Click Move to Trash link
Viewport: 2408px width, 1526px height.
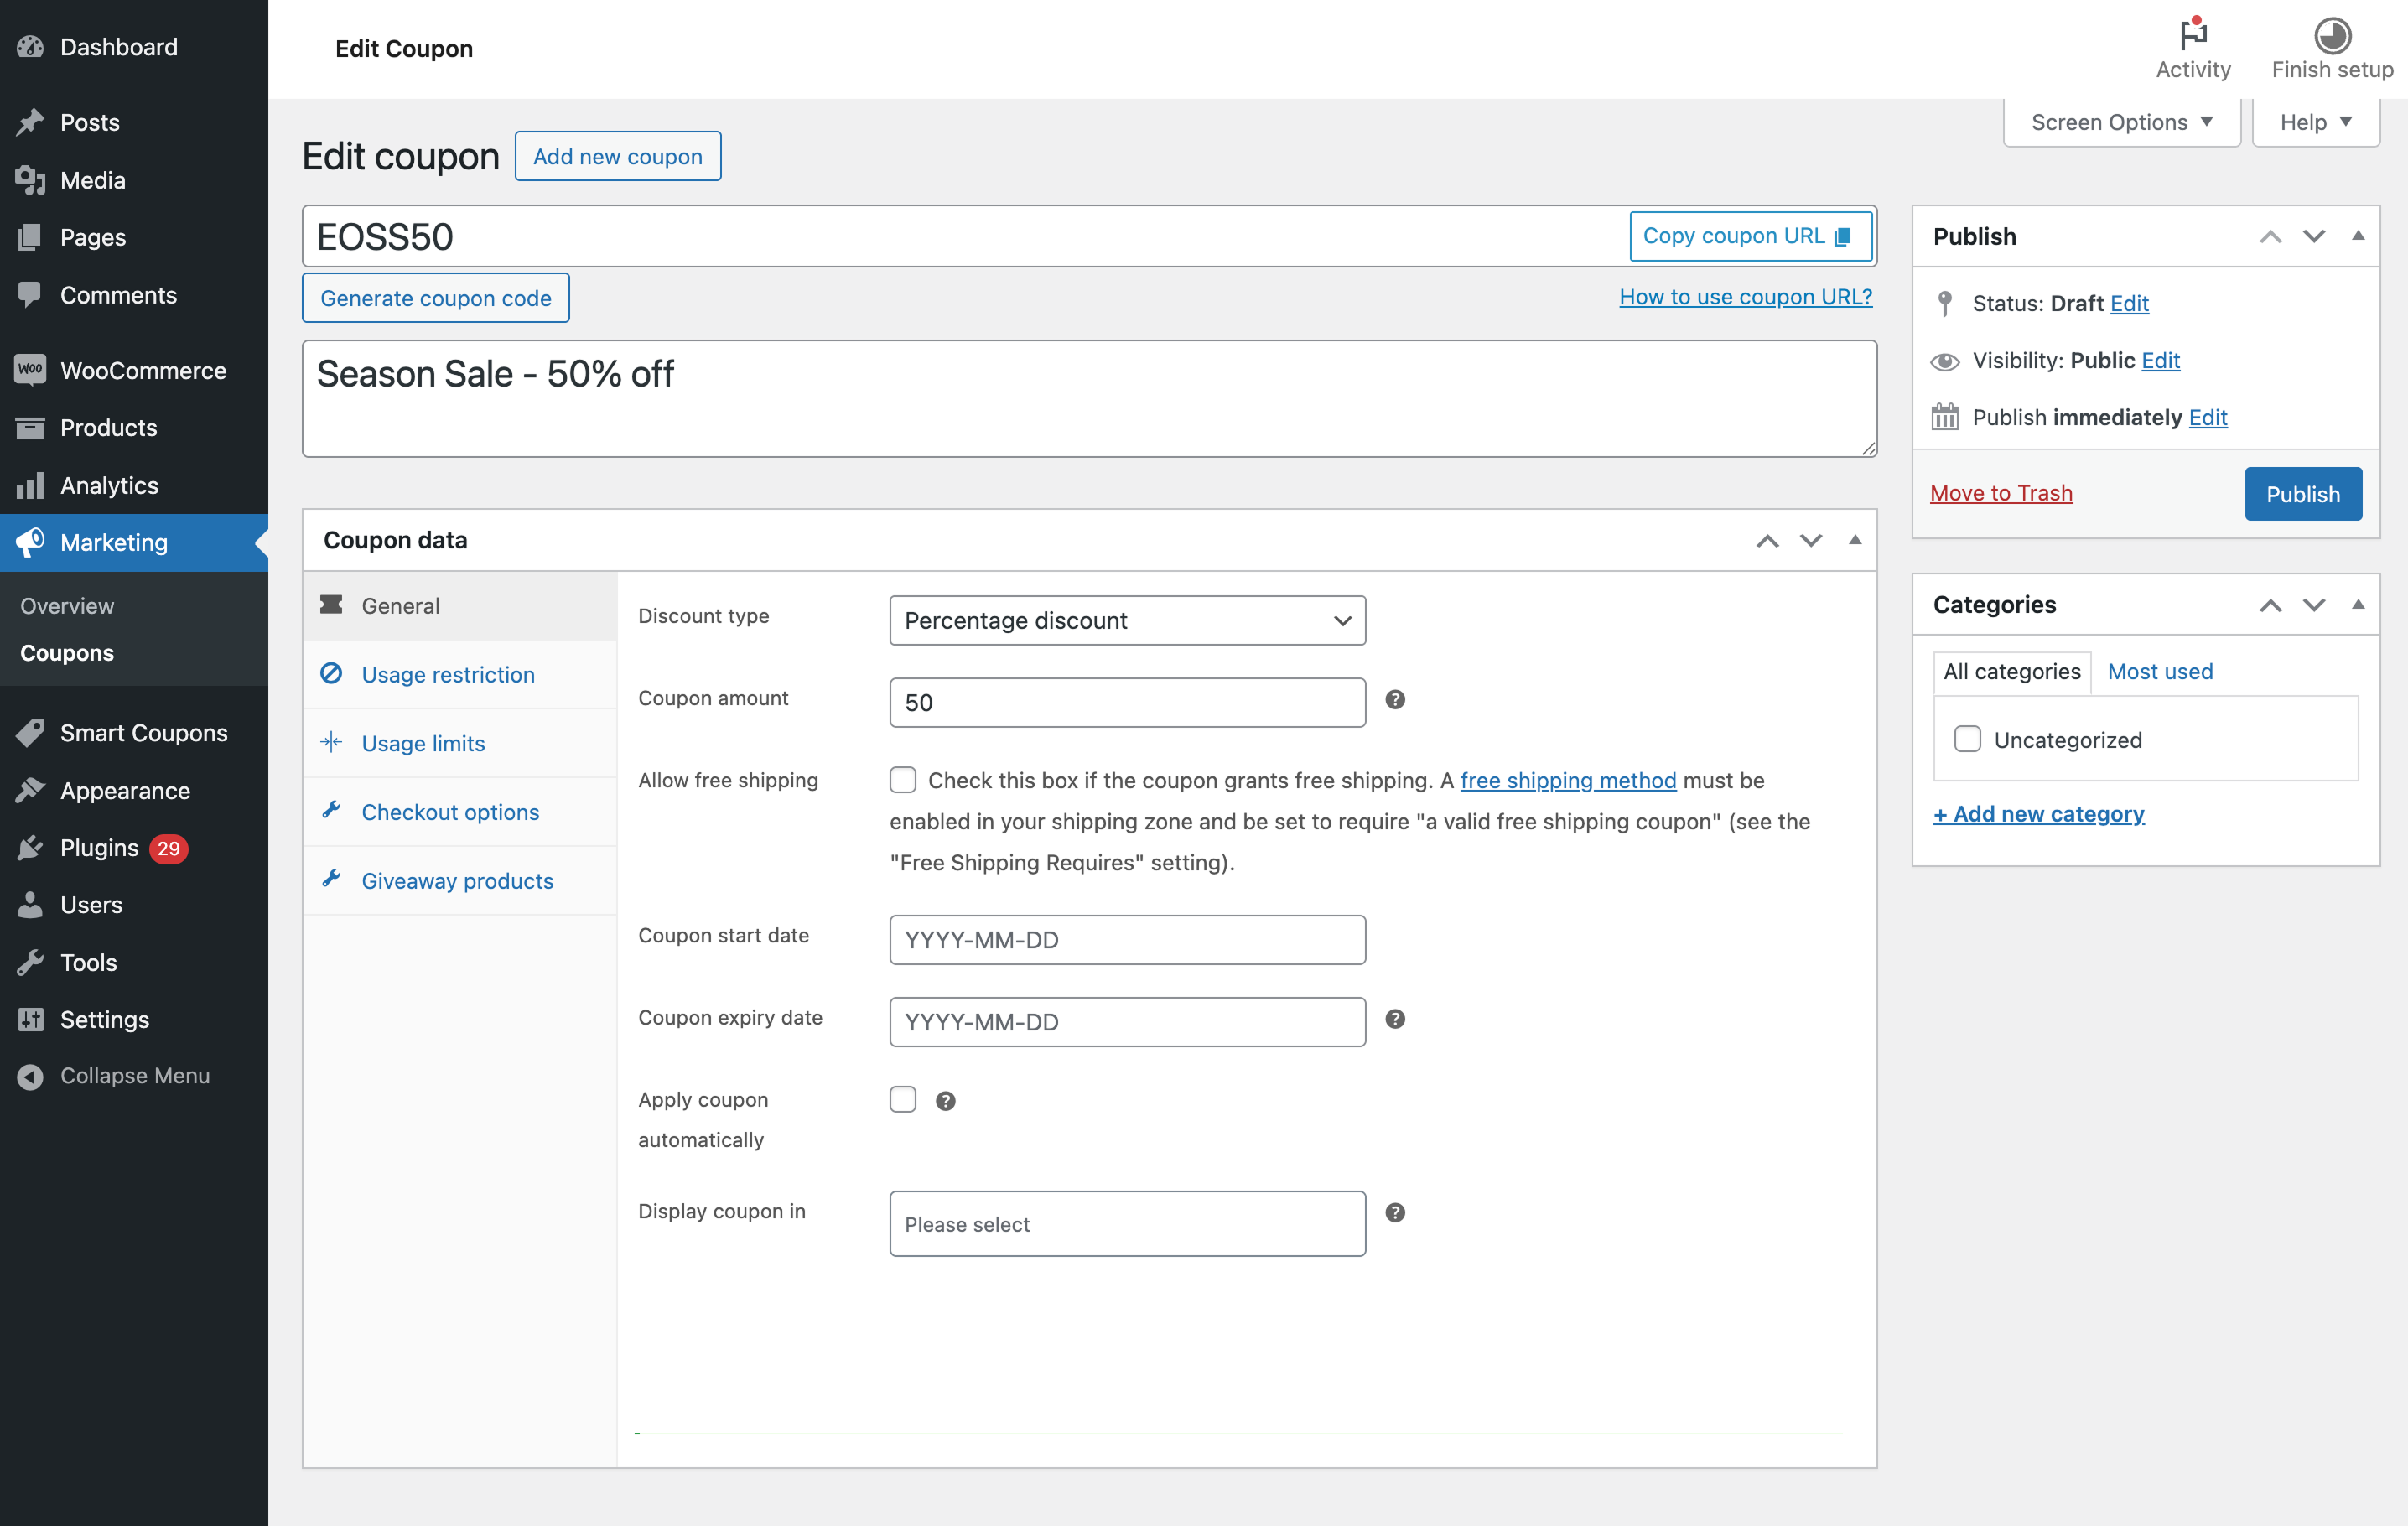tap(2001, 493)
